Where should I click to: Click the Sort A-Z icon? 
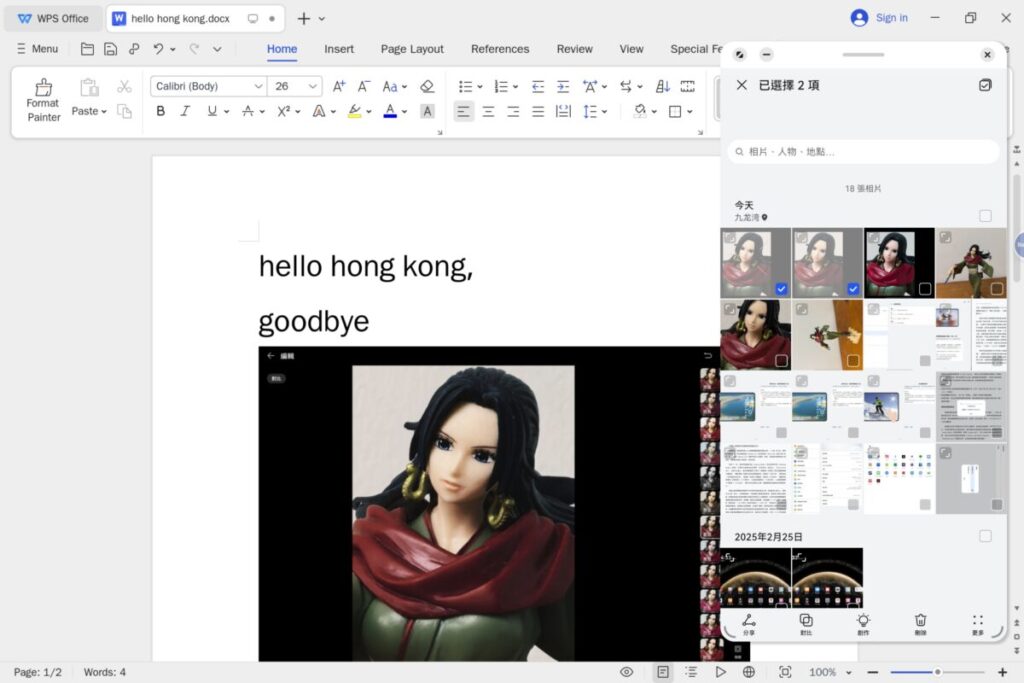662,86
